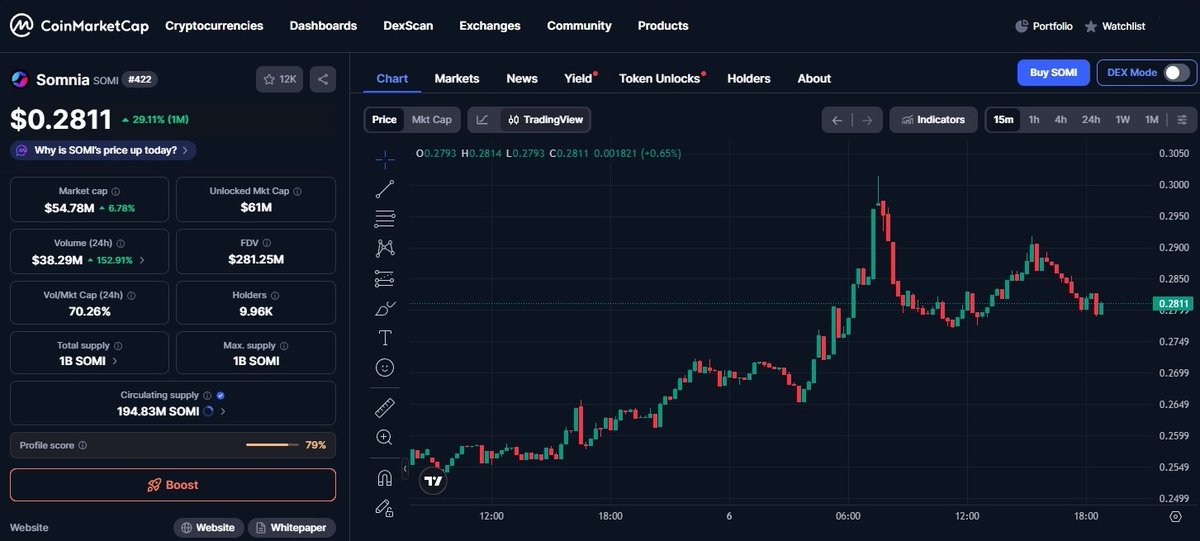Open DexScan in top navigation

[x=408, y=26]
